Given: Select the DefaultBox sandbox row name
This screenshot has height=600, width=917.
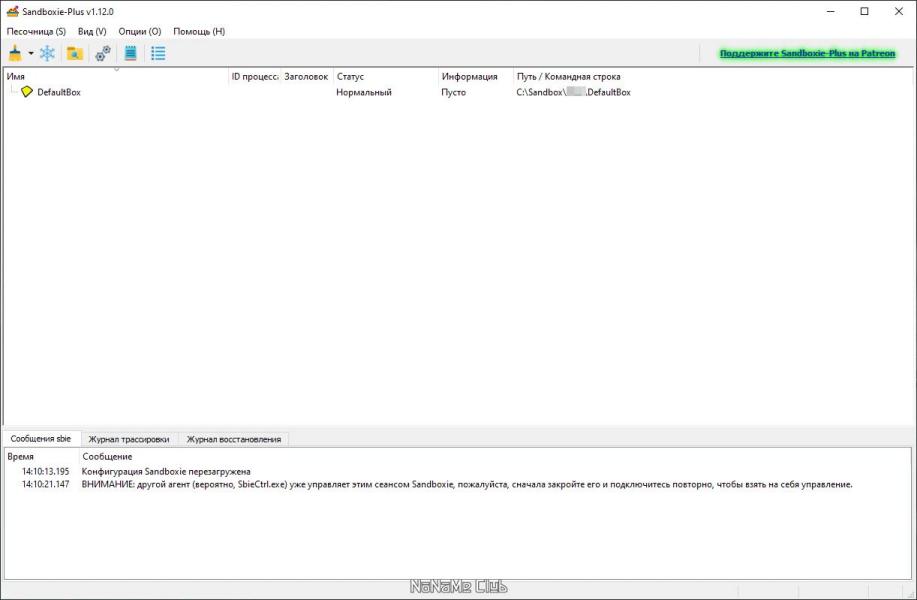Looking at the screenshot, I should [59, 92].
